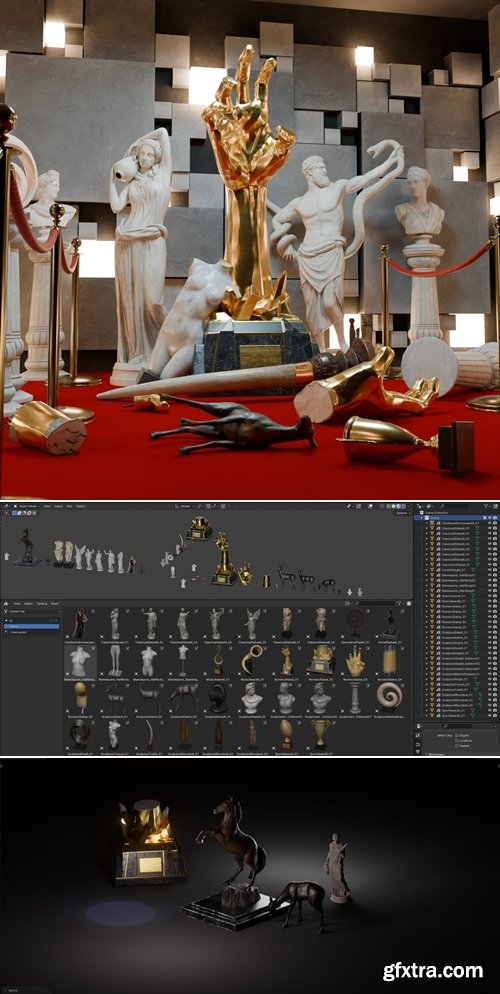Open the viewport Options dropdown
Screen dimensions: 500x994
pyautogui.click(x=402, y=513)
